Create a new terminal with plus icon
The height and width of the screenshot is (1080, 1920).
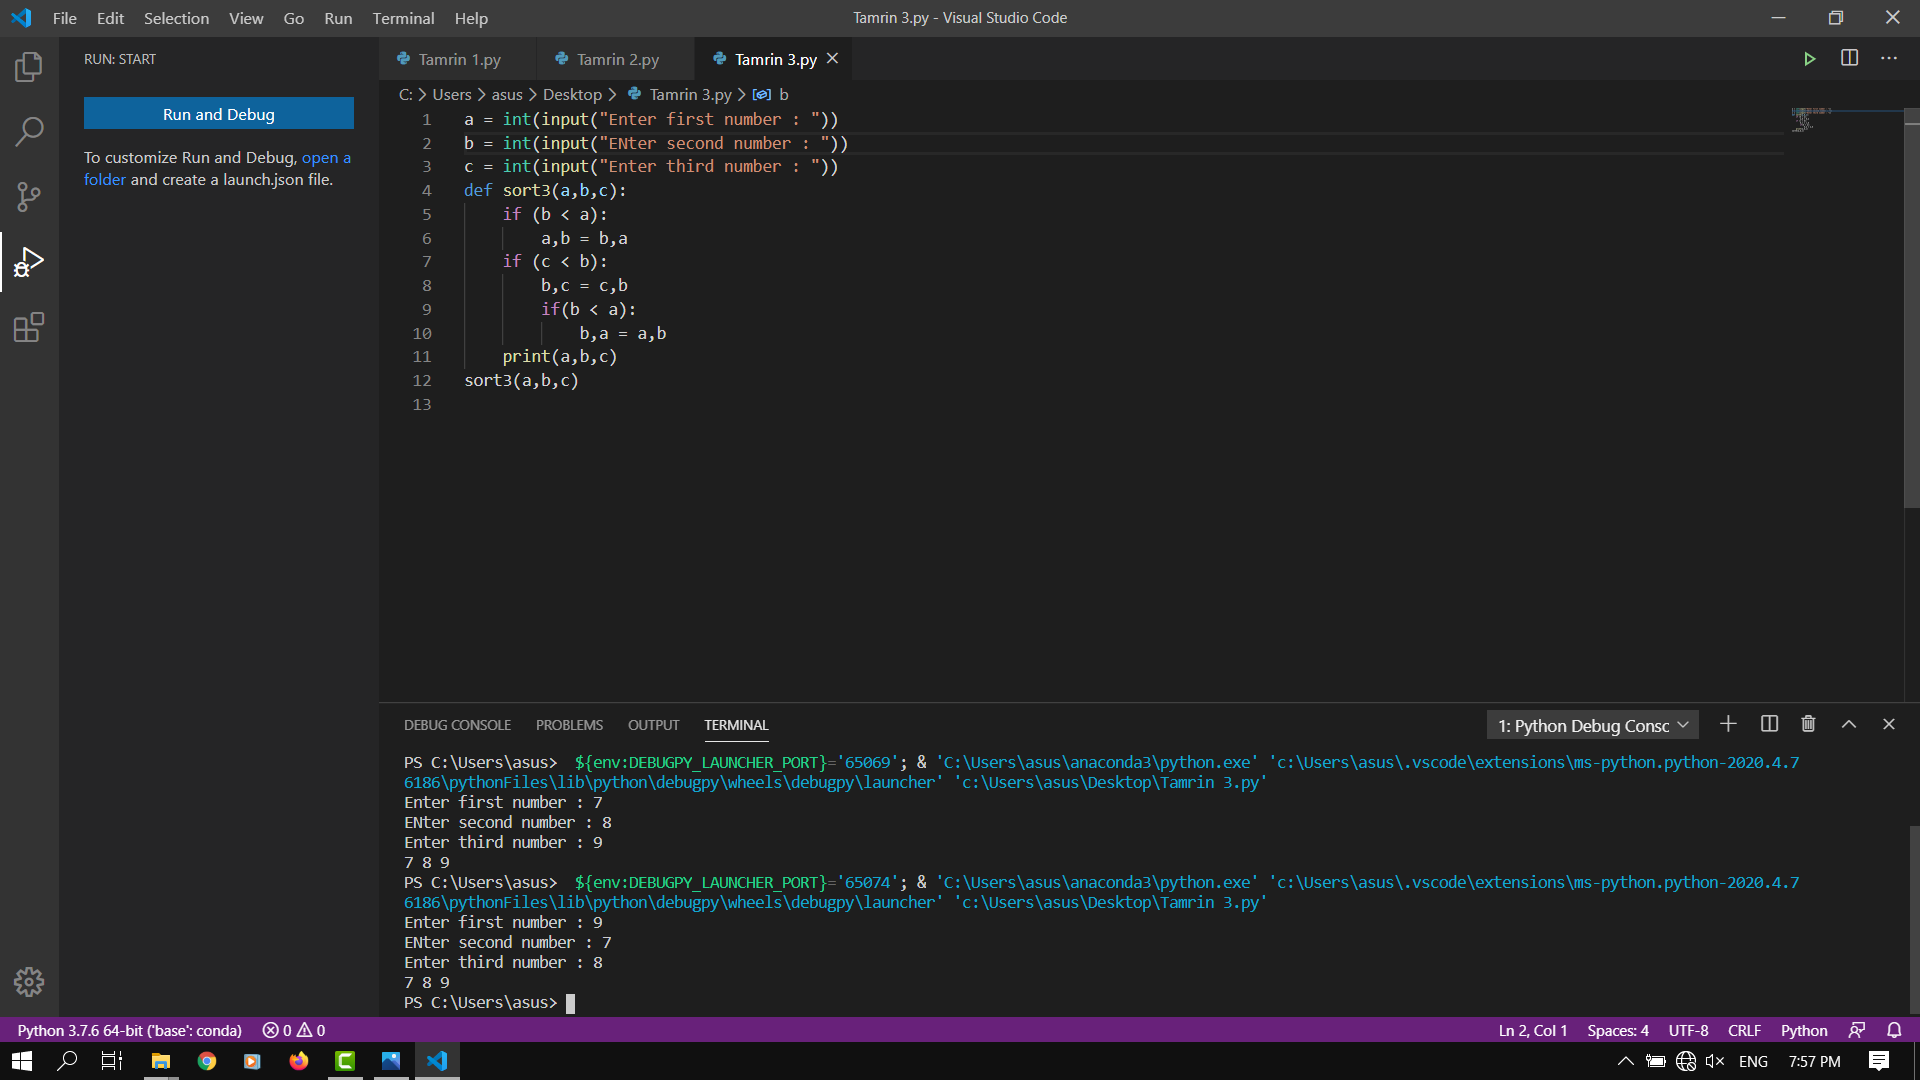(x=1728, y=724)
